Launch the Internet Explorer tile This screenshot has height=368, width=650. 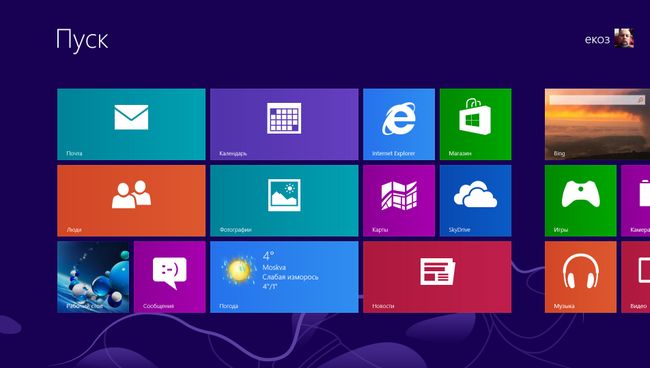(399, 124)
